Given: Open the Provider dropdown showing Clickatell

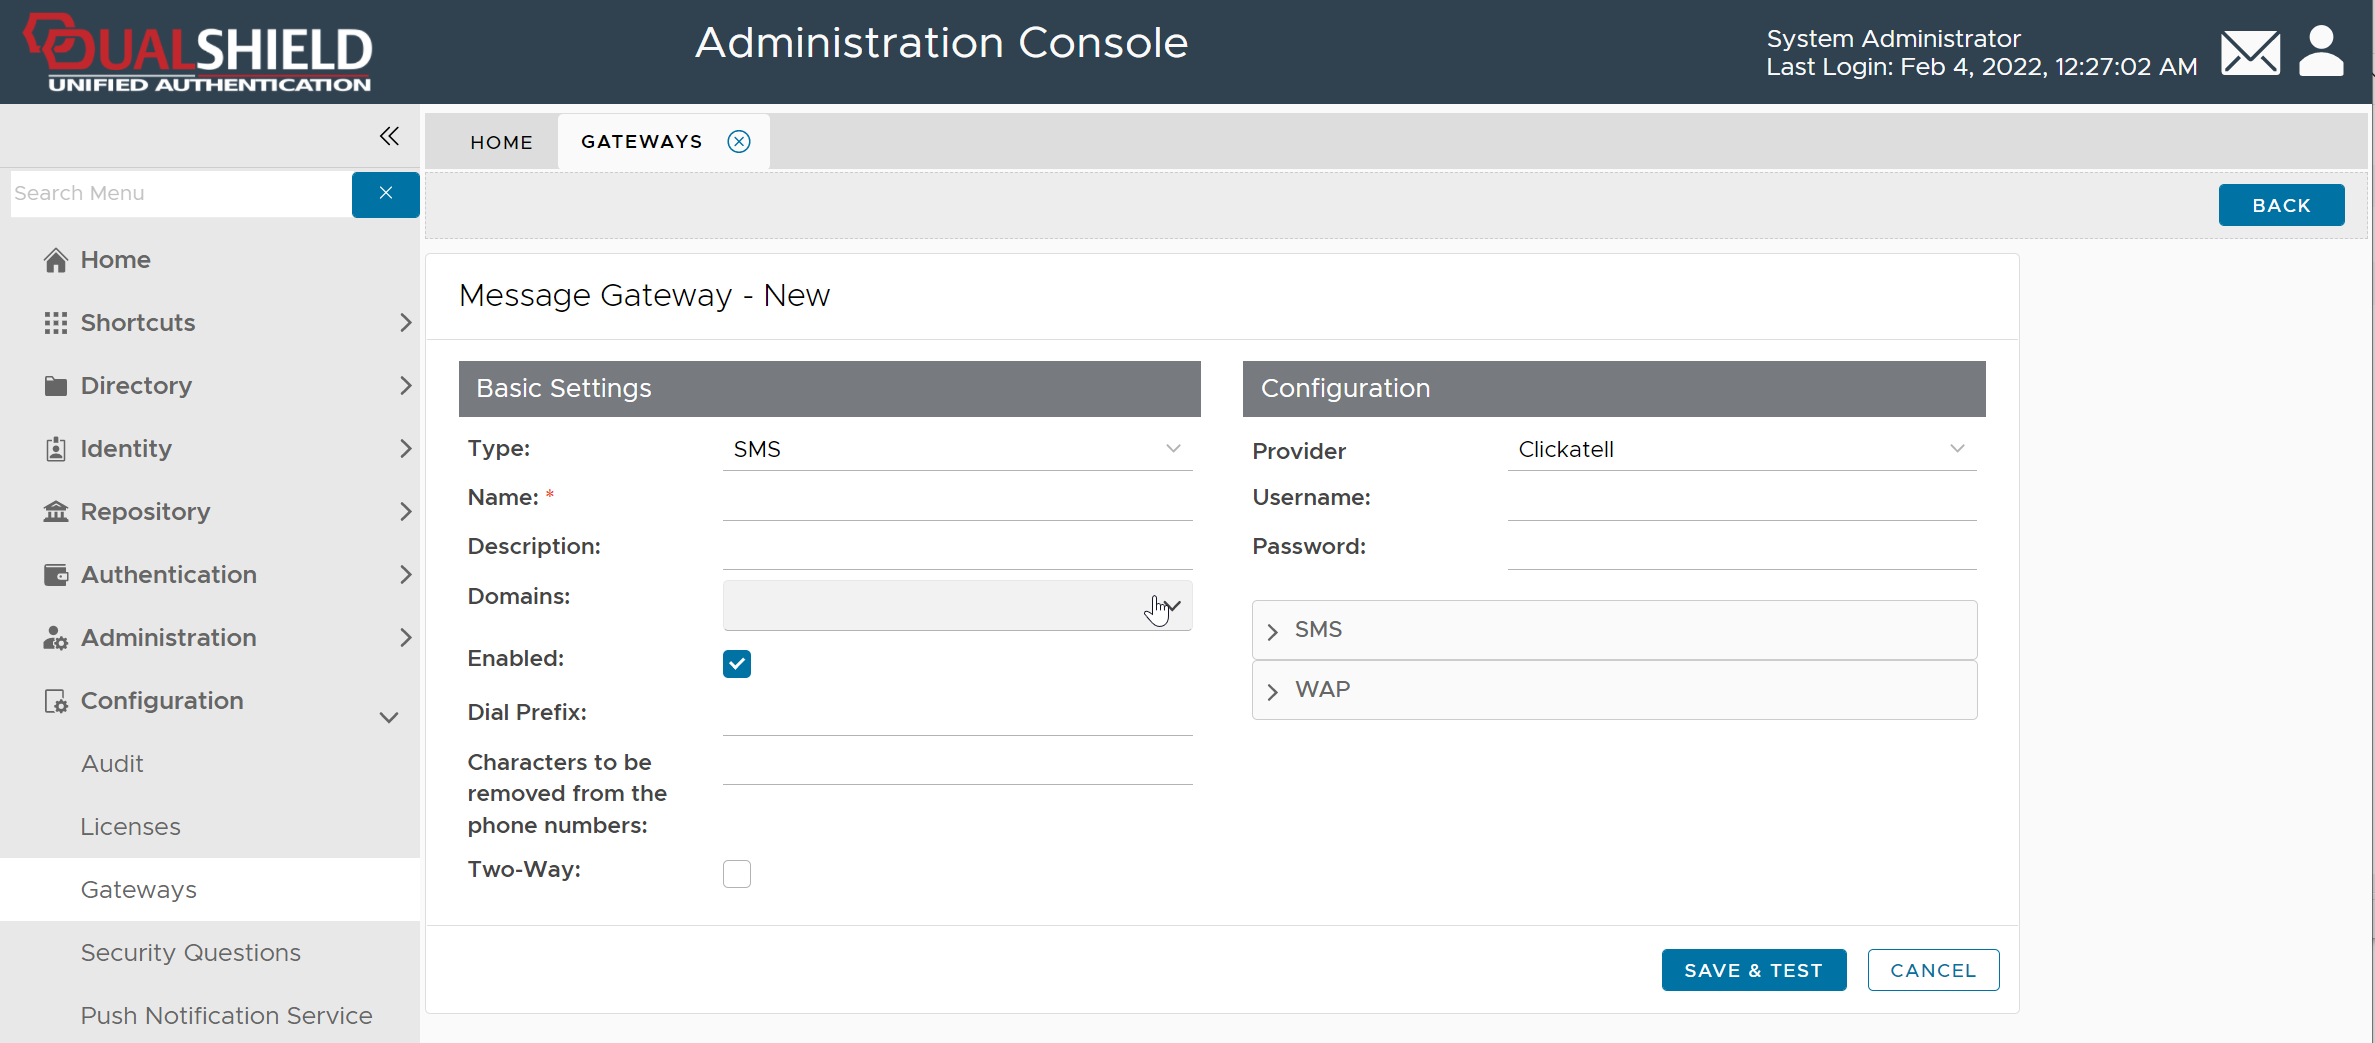Looking at the screenshot, I should pyautogui.click(x=1741, y=449).
